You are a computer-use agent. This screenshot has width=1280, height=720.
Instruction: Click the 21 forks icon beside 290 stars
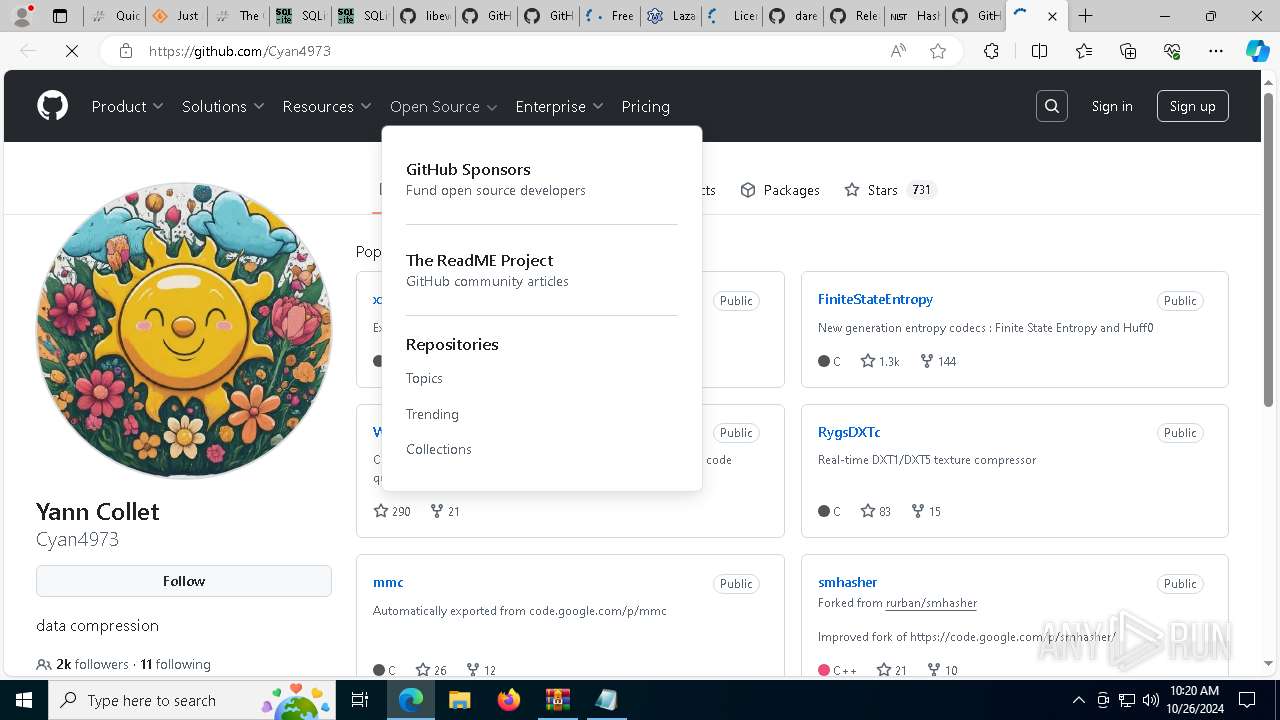pyautogui.click(x=437, y=511)
